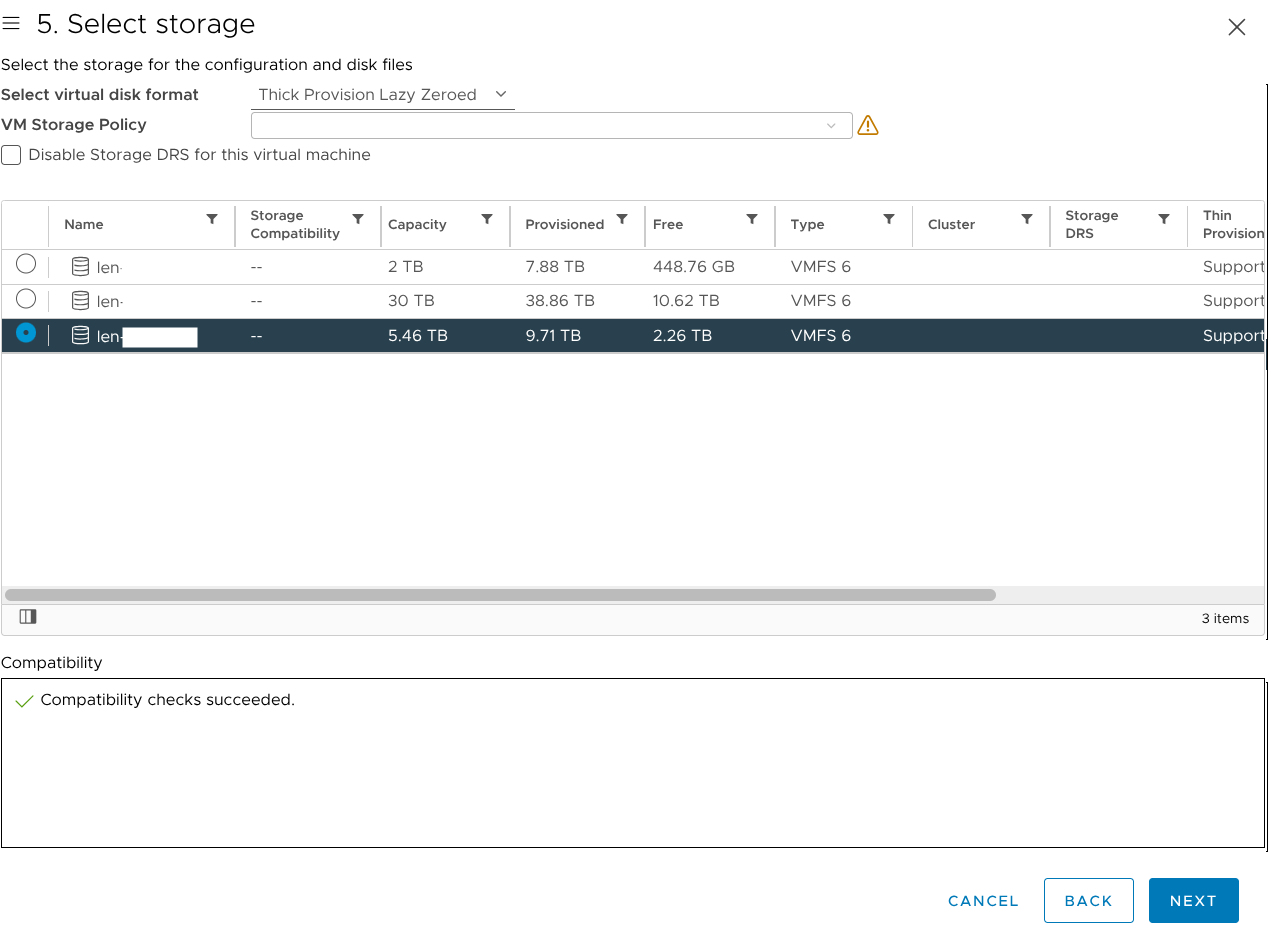Viewport: 1271px width, 933px height.
Task: Go back with the BACK button
Action: coord(1088,900)
